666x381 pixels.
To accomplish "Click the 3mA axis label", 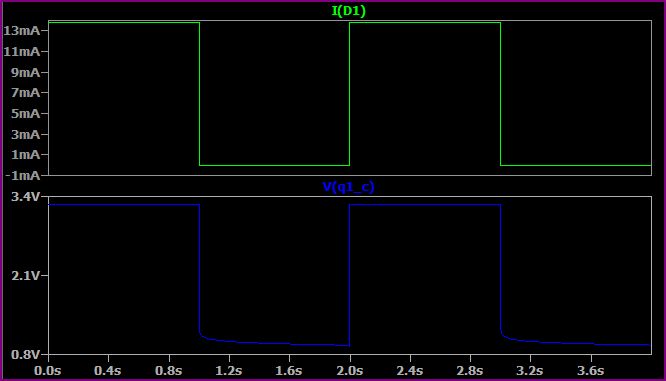I will tap(25, 135).
